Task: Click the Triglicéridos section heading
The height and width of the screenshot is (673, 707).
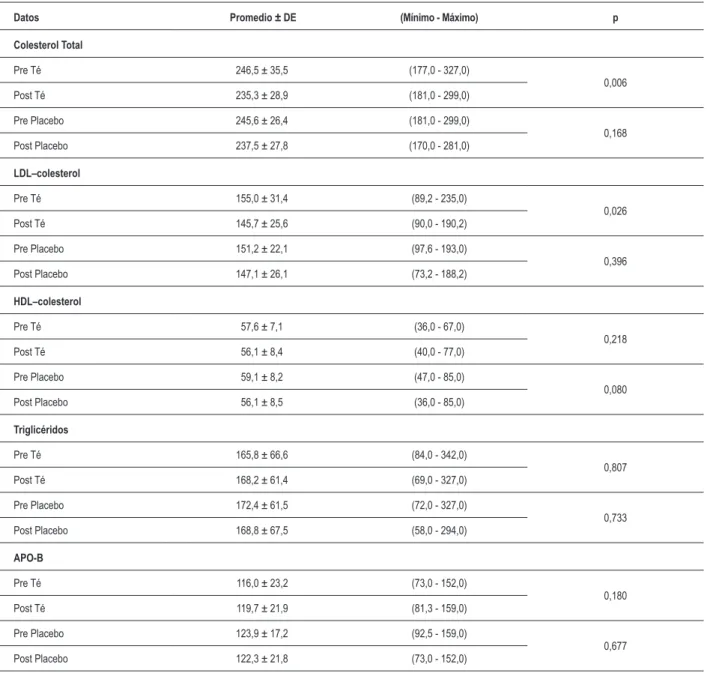Action: point(41,430)
